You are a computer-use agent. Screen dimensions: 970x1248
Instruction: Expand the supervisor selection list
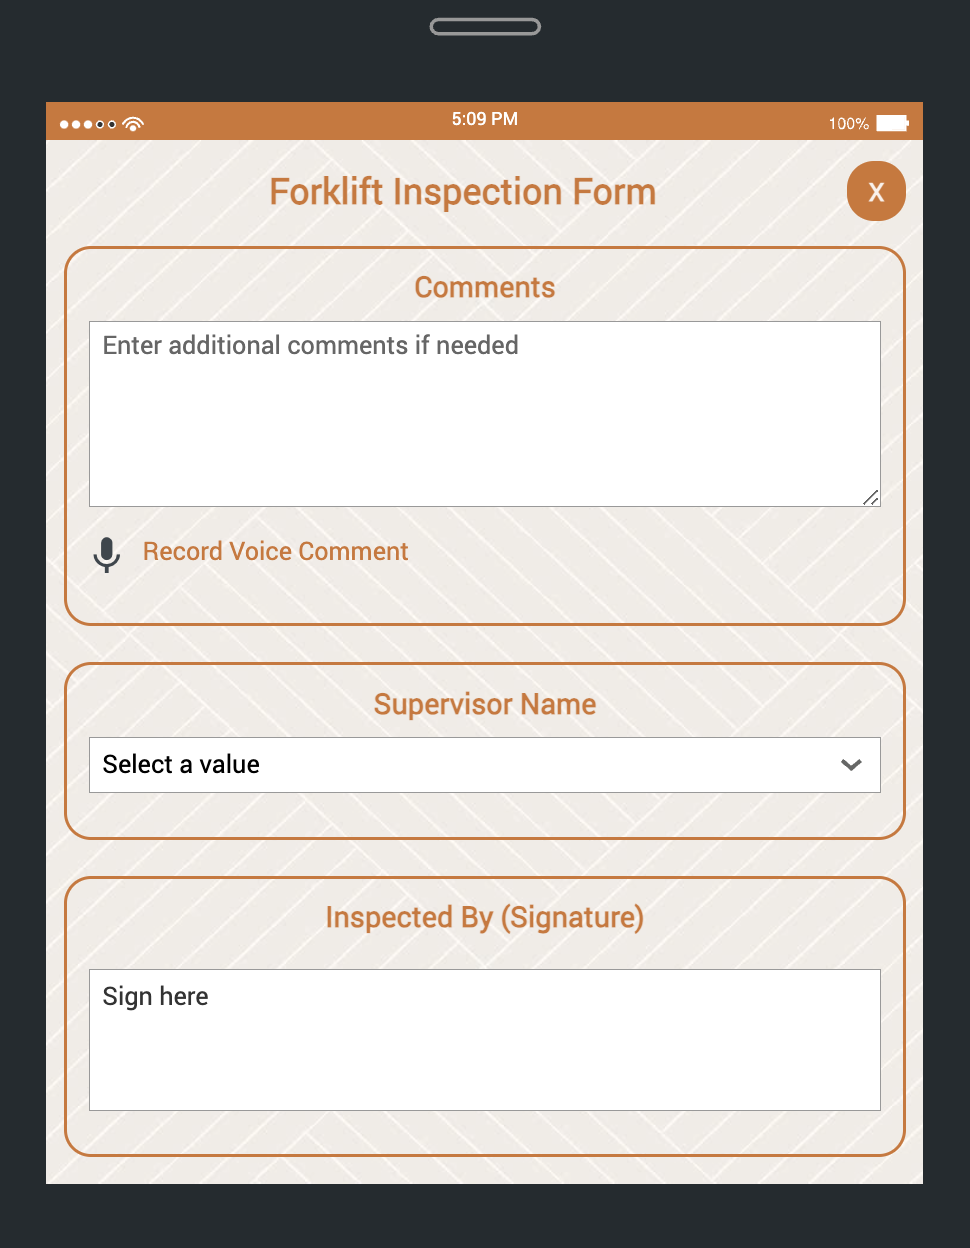[485, 764]
